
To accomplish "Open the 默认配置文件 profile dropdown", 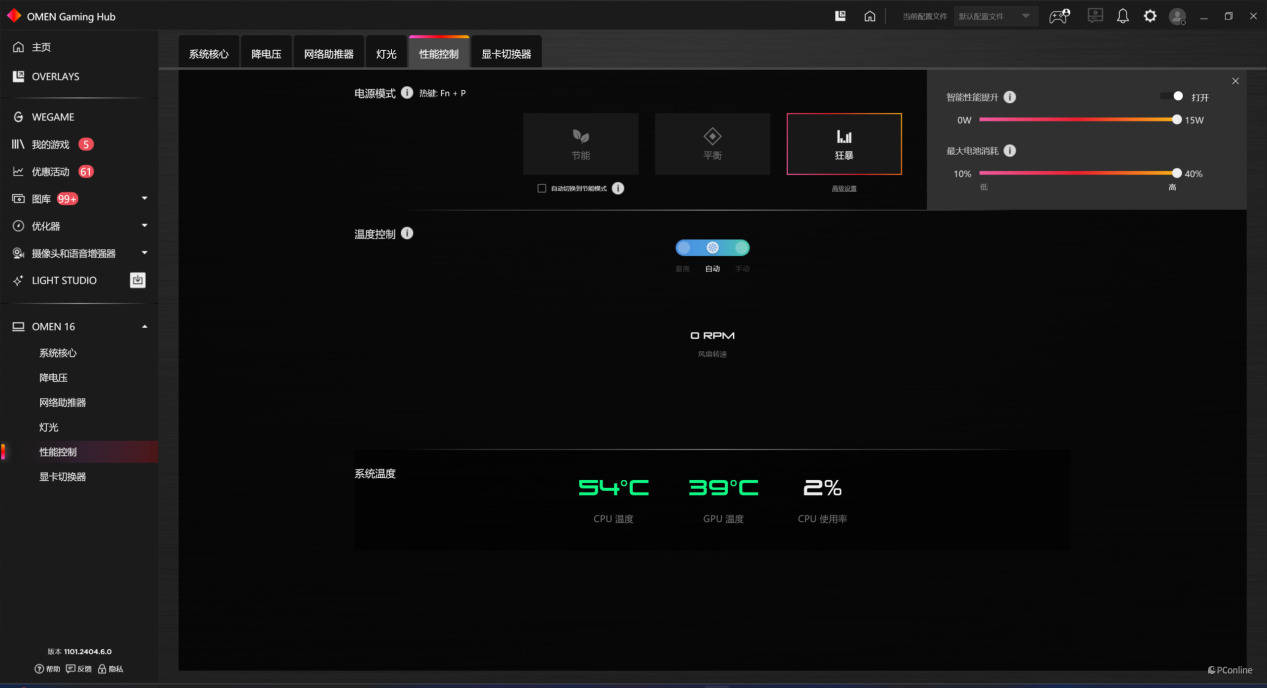I will pos(995,16).
